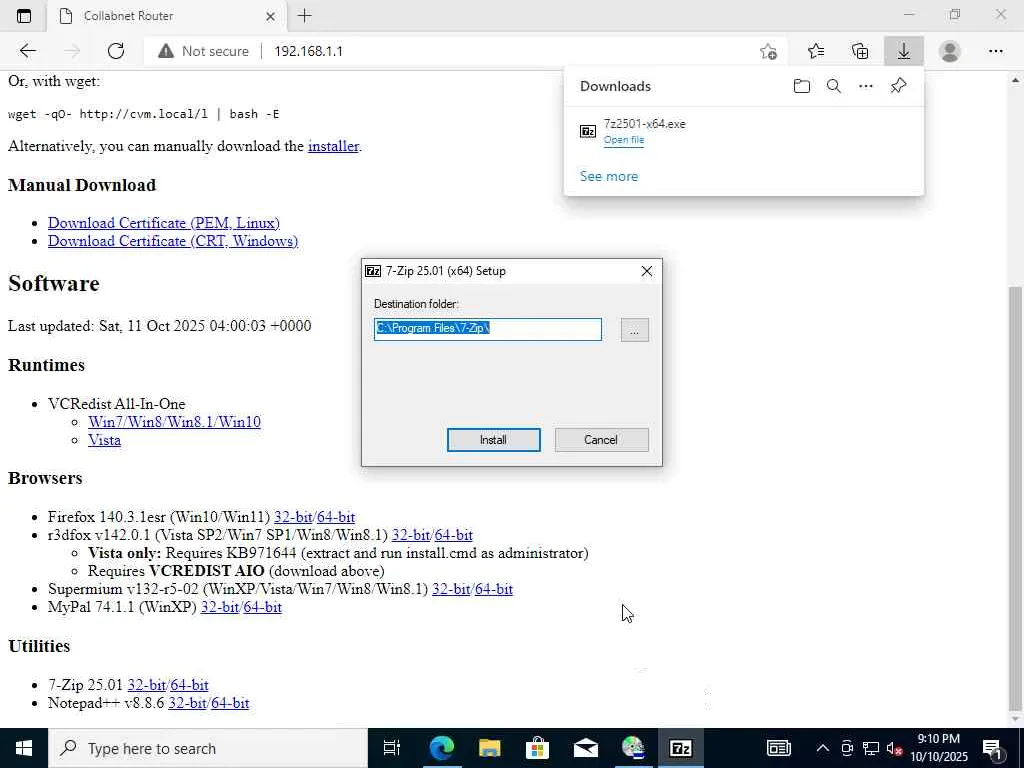Open VCRedist Win7/Win8/Win8.1/Win10 link
The image size is (1024, 768).
[174, 422]
